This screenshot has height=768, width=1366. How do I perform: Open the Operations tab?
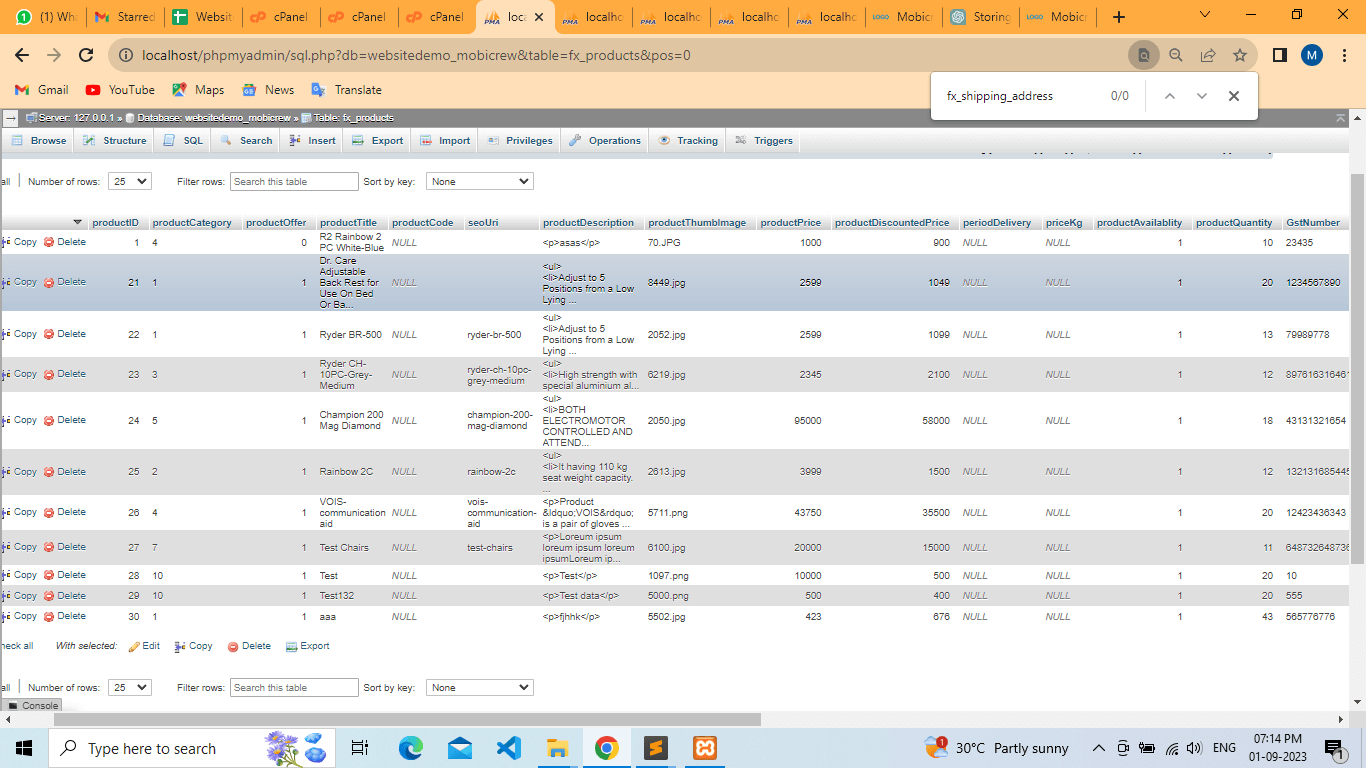(x=605, y=141)
